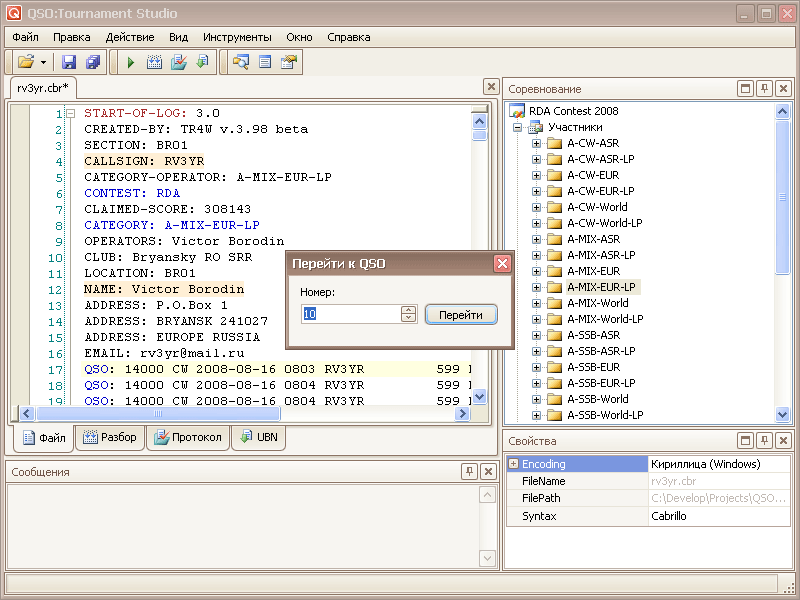This screenshot has height=600, width=800.
Task: Click the Номер input field
Action: [x=350, y=314]
